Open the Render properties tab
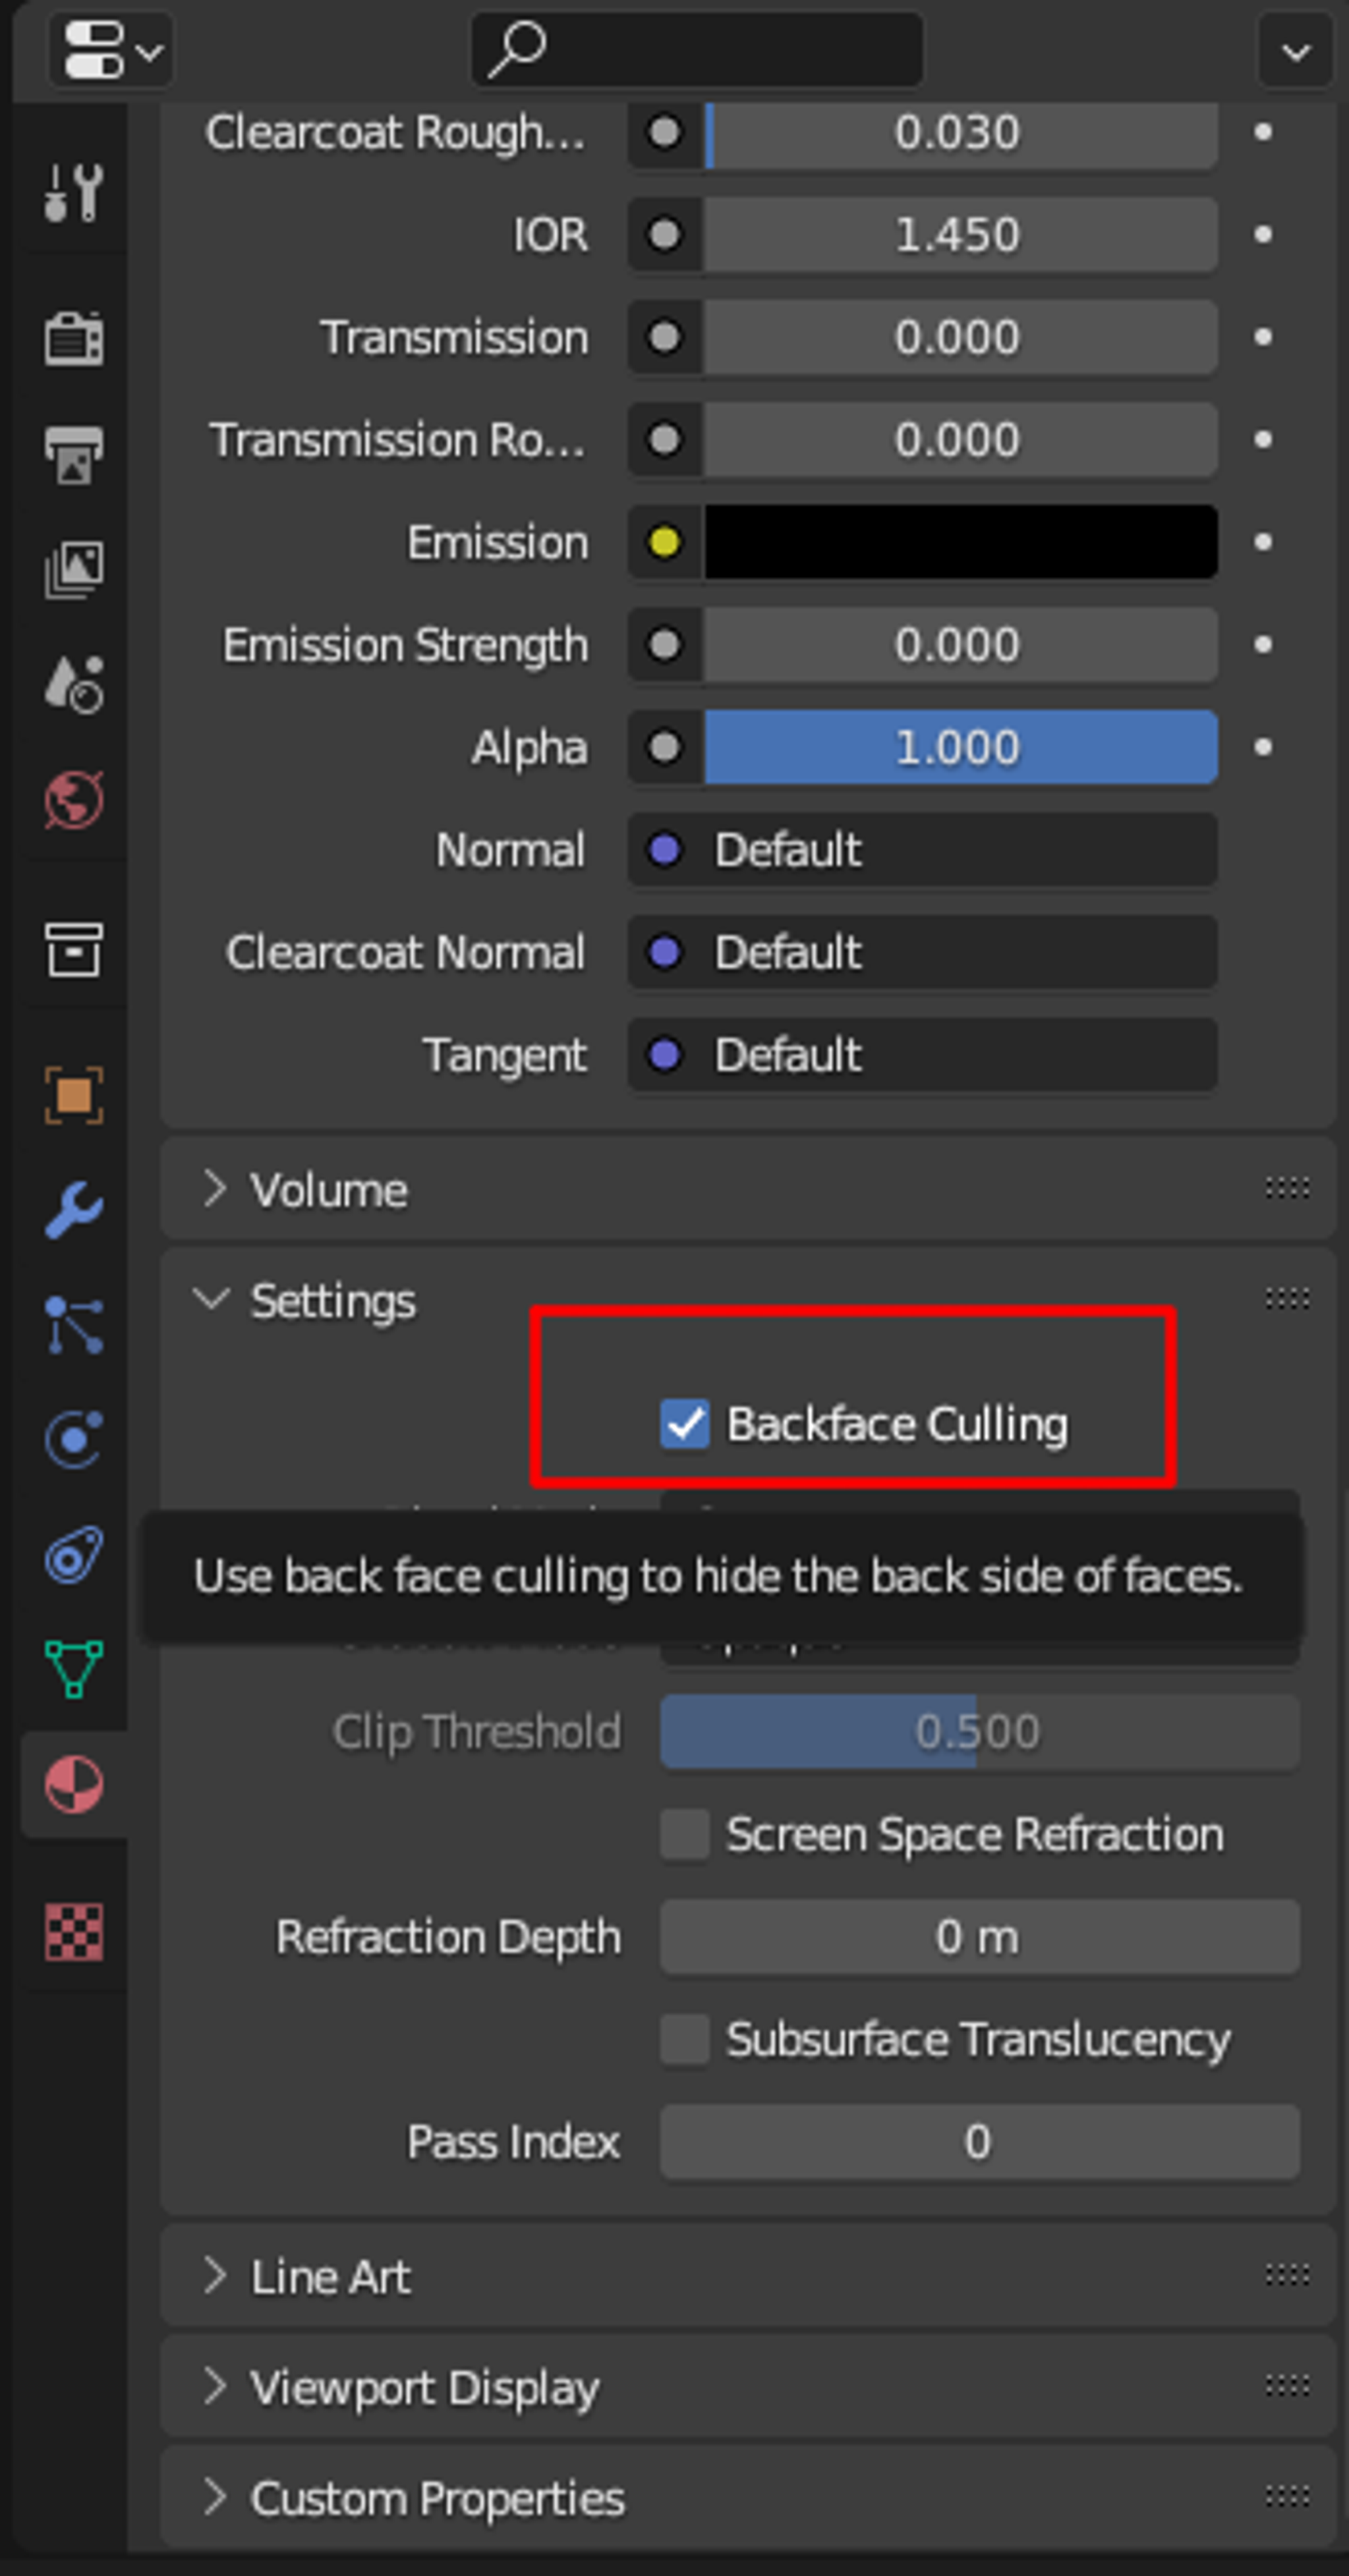This screenshot has width=1349, height=2576. click(x=73, y=338)
